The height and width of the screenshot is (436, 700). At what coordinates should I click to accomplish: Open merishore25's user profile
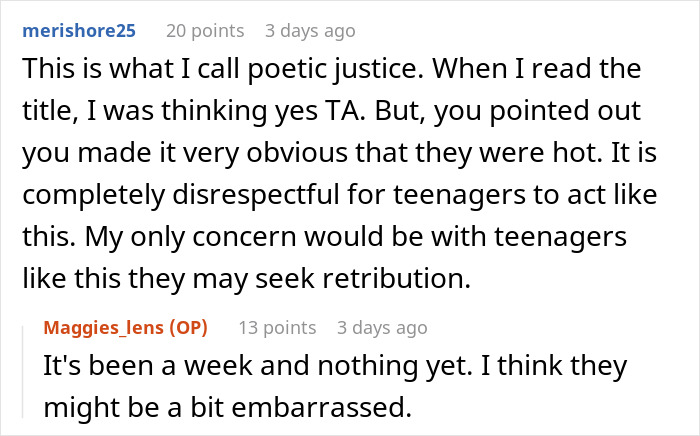click(79, 31)
